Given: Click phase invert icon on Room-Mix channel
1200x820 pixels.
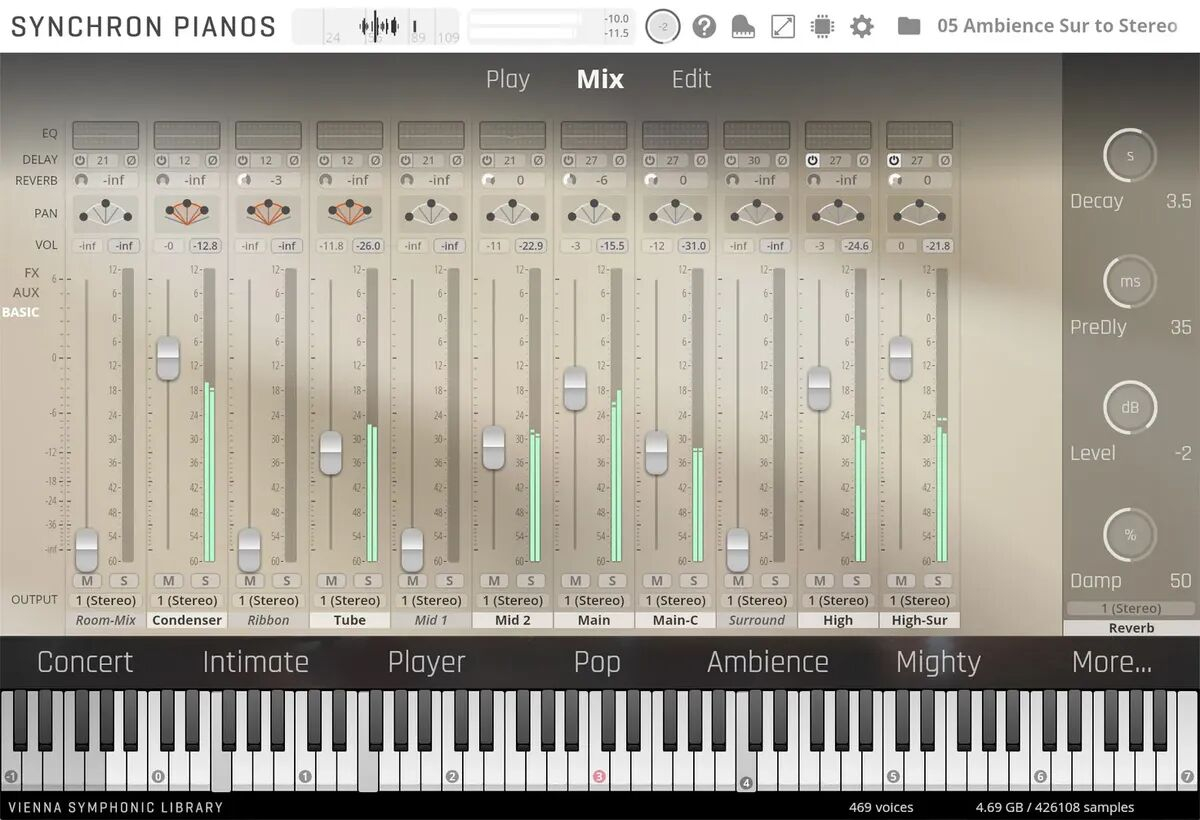Looking at the screenshot, I should pos(130,160).
